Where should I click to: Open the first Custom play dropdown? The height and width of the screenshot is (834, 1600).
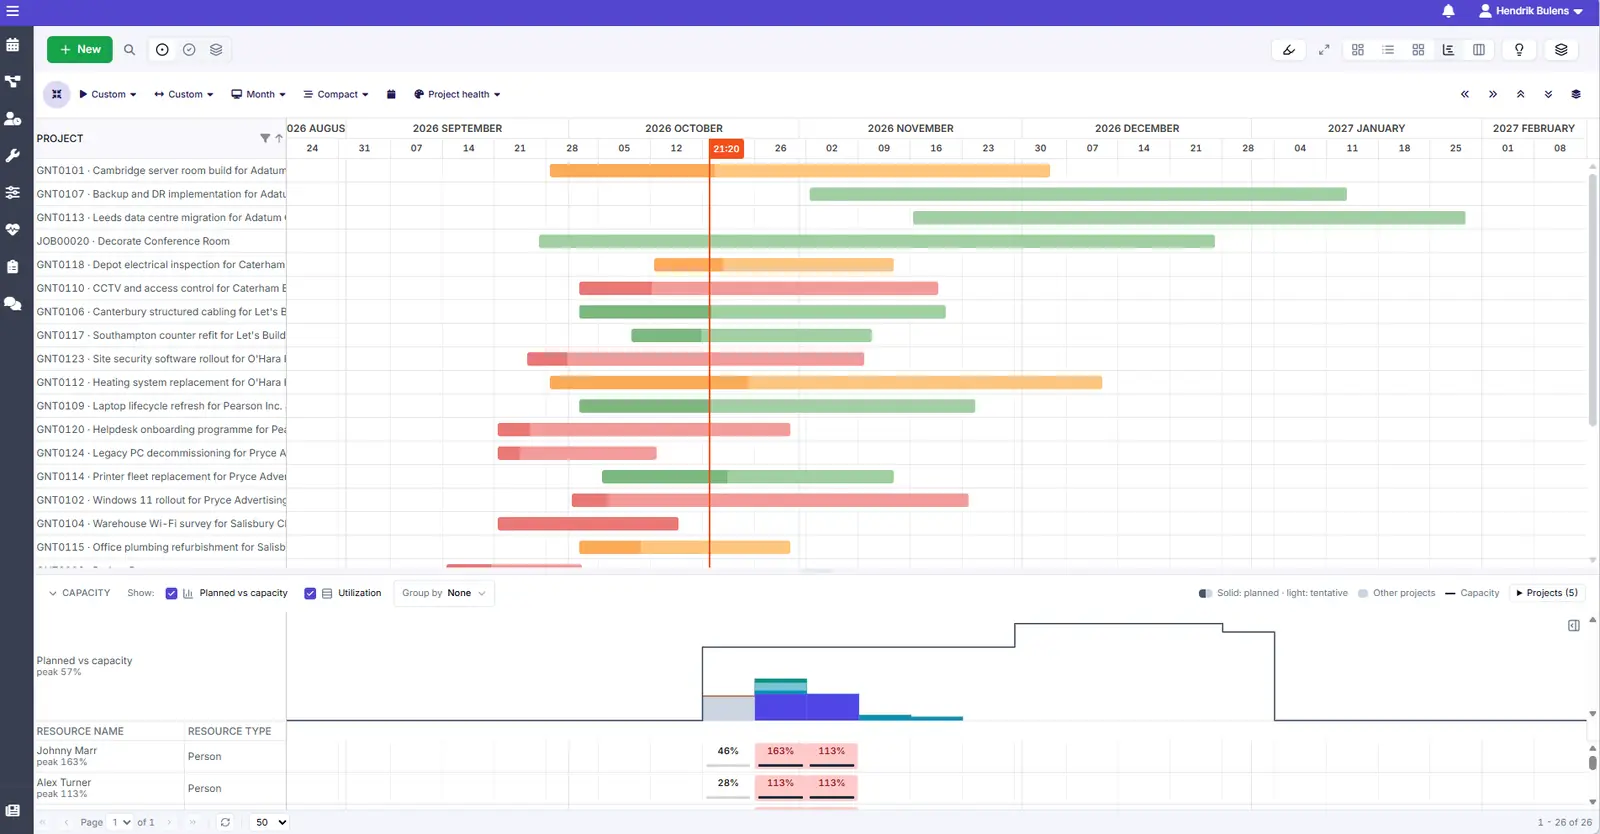click(108, 94)
